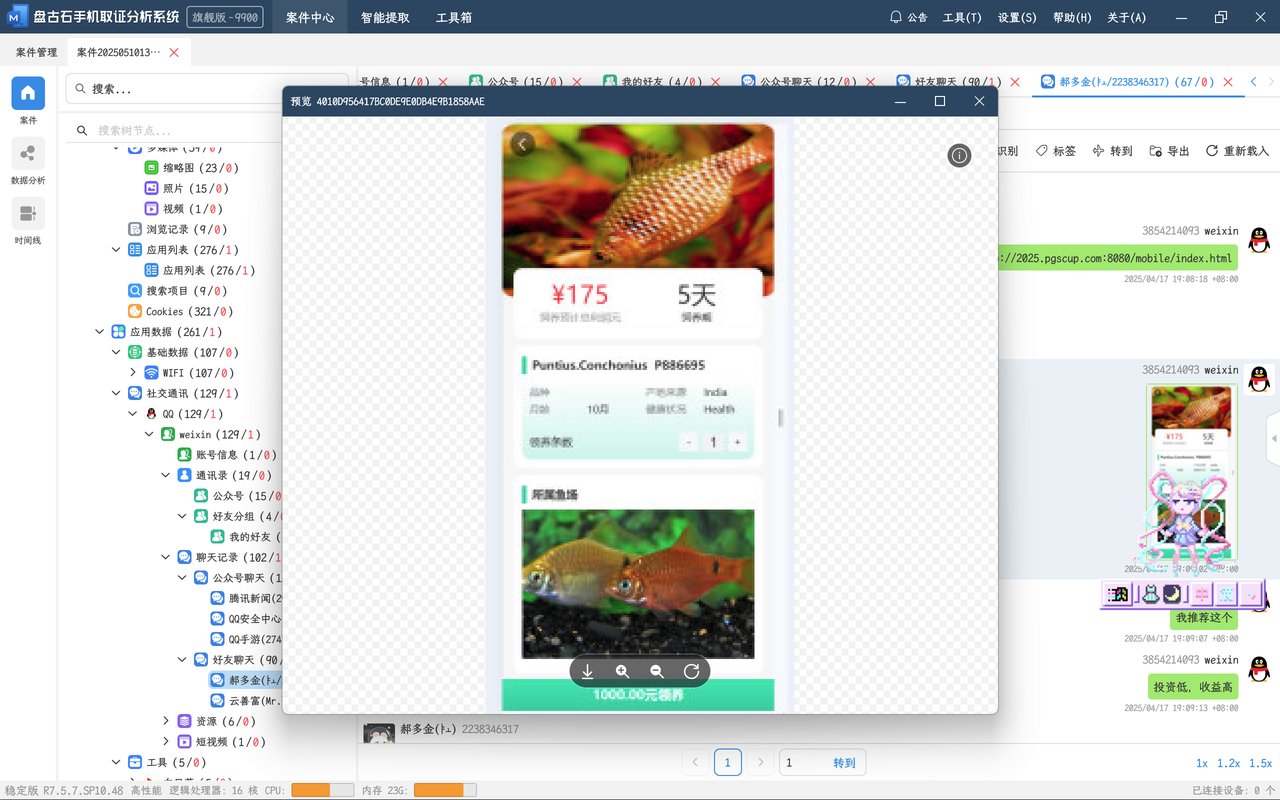Click the 案件 home sidebar icon
This screenshot has width=1280, height=800.
coord(28,93)
